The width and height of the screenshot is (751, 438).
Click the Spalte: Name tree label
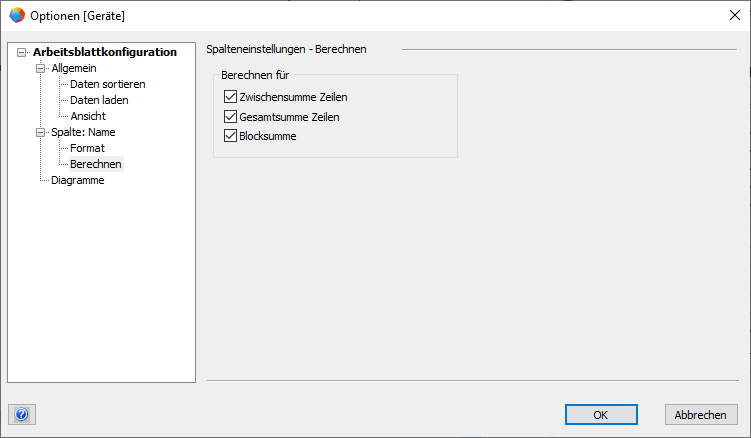(84, 132)
